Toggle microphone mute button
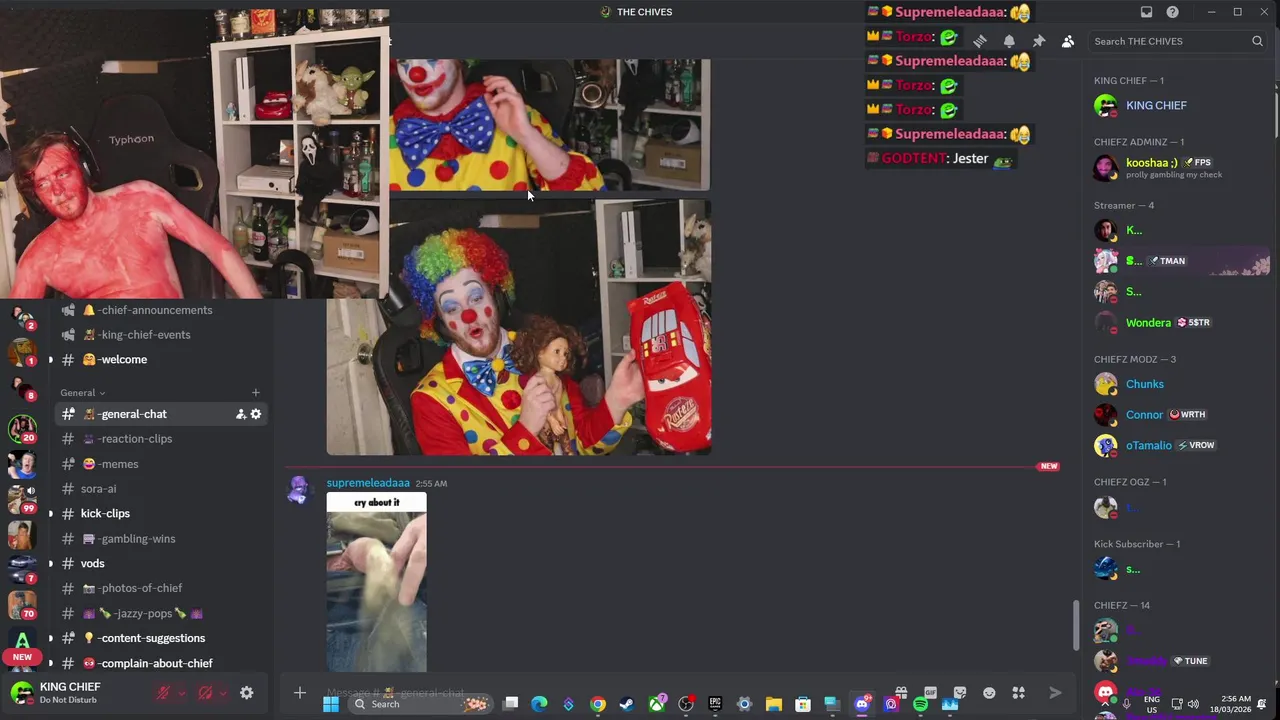The image size is (1280, 720). [163, 693]
